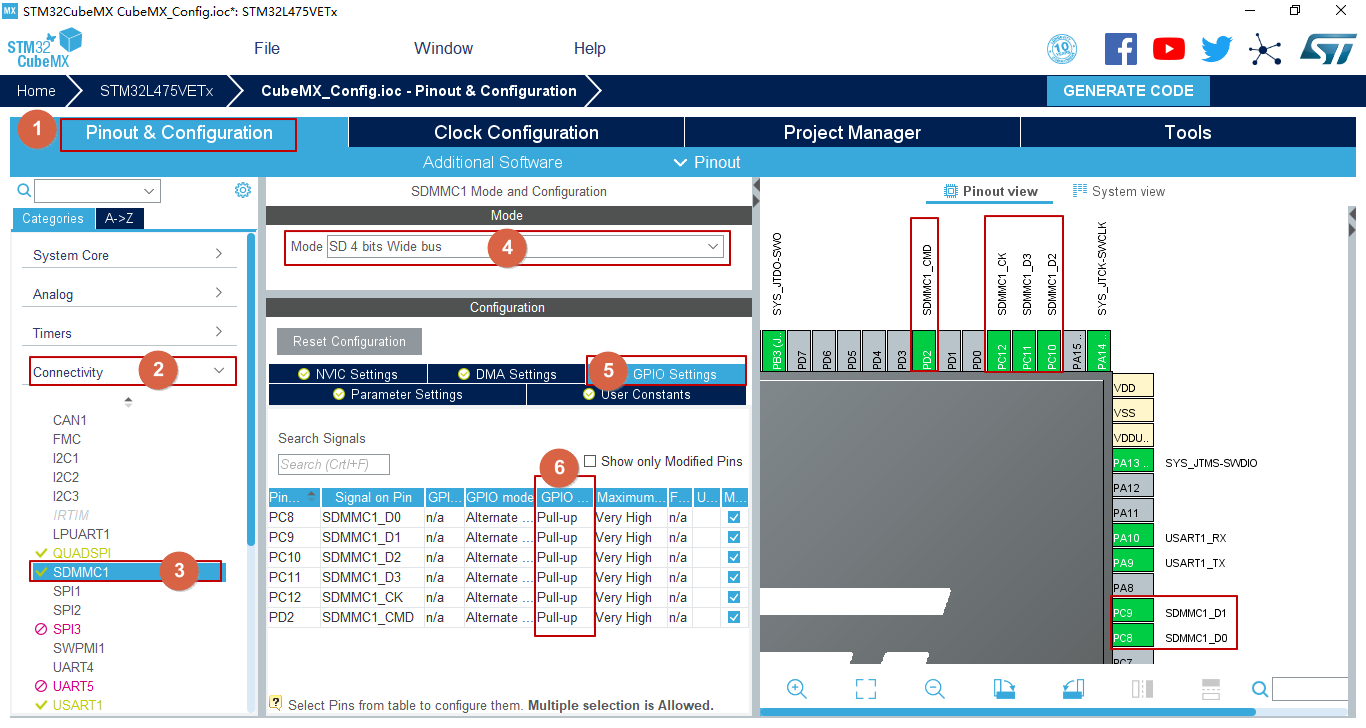Toggle Modified checkbox in PC10 row
This screenshot has width=1366, height=728.
(x=734, y=557)
